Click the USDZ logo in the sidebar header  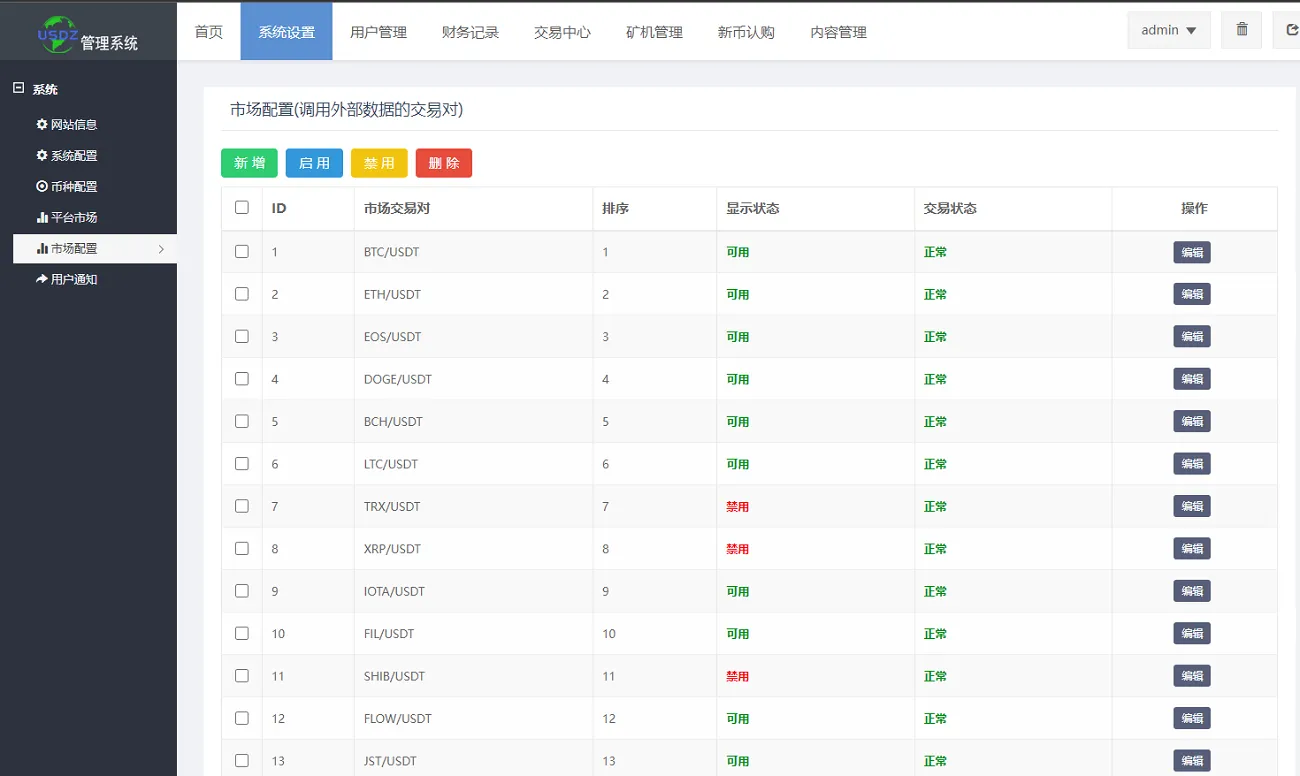click(57, 32)
